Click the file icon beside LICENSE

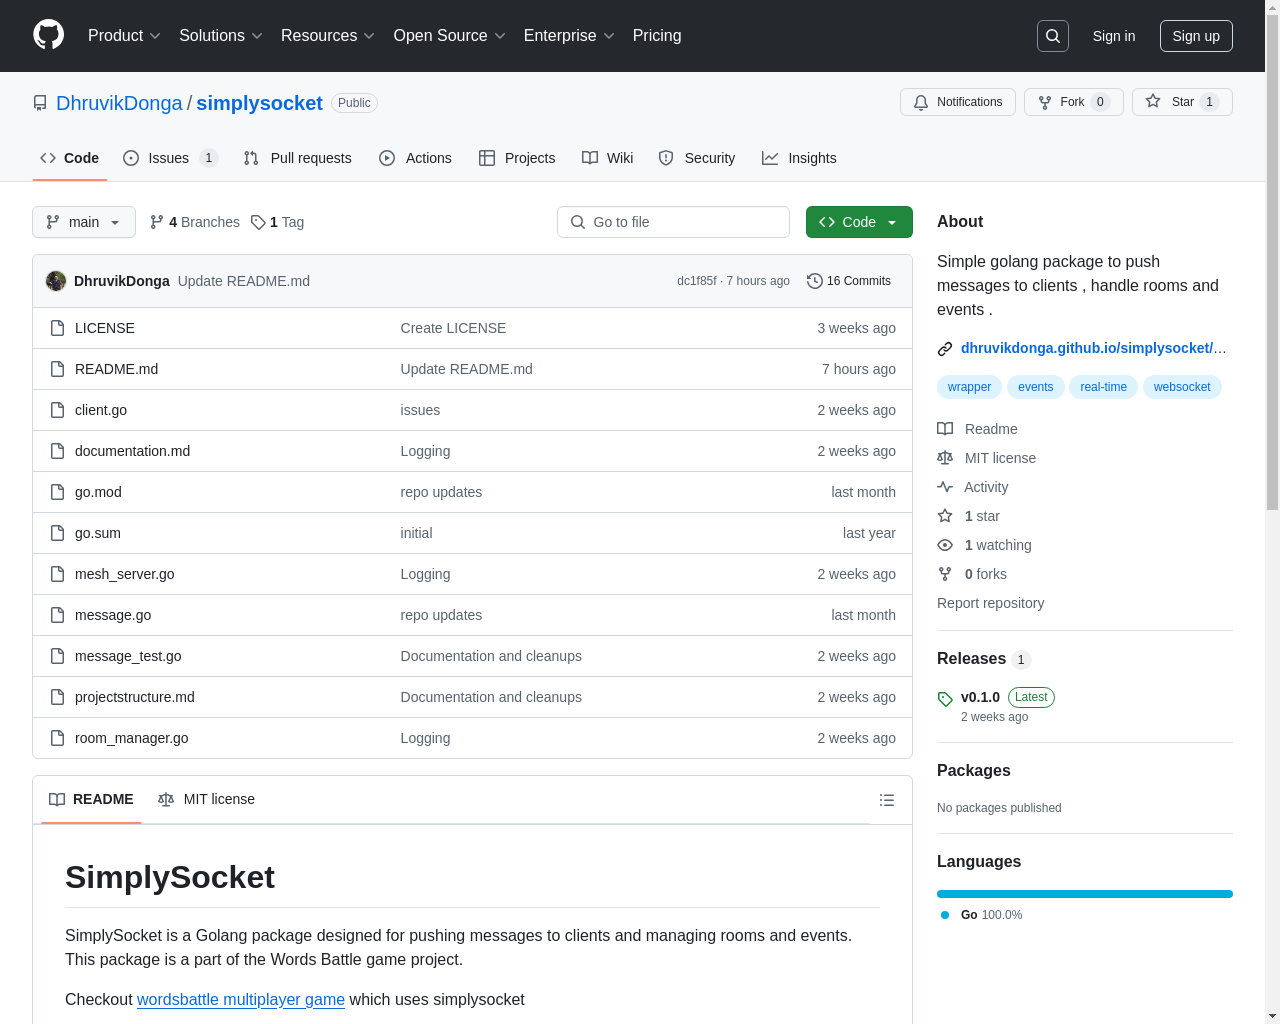coord(58,328)
